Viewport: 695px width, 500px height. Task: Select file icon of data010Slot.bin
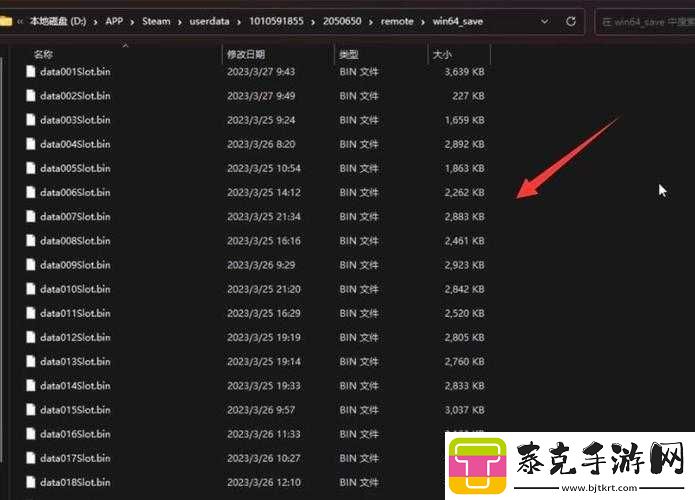pos(31,289)
